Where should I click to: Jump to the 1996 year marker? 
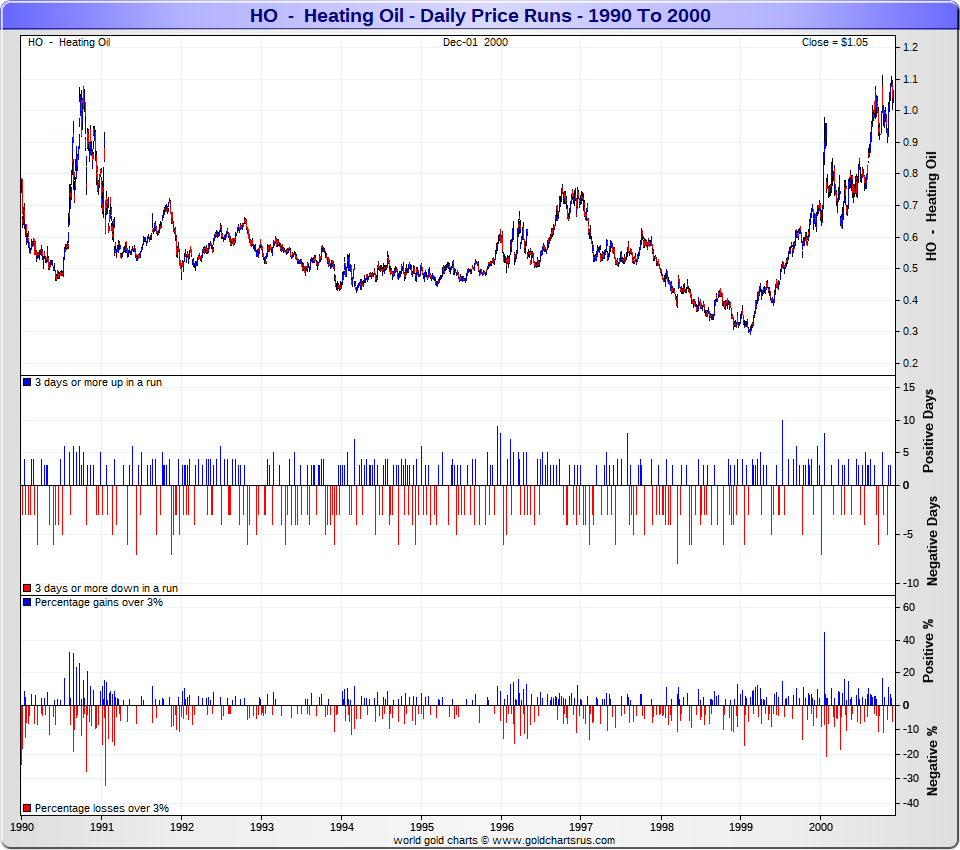click(501, 828)
